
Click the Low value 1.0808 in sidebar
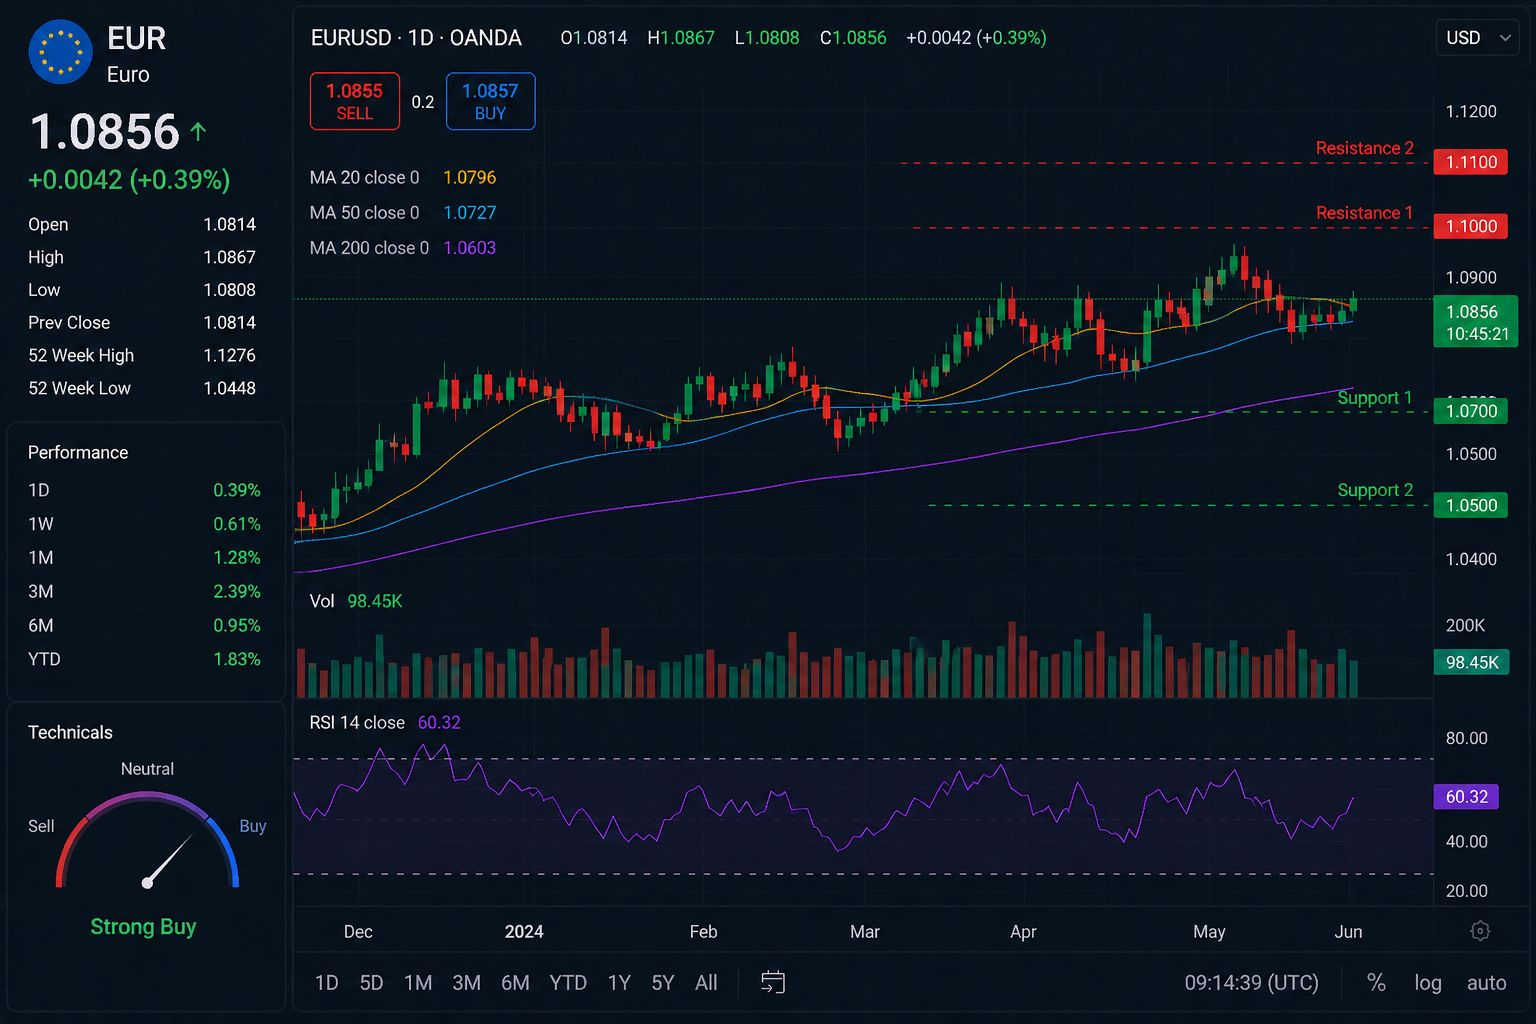(229, 290)
